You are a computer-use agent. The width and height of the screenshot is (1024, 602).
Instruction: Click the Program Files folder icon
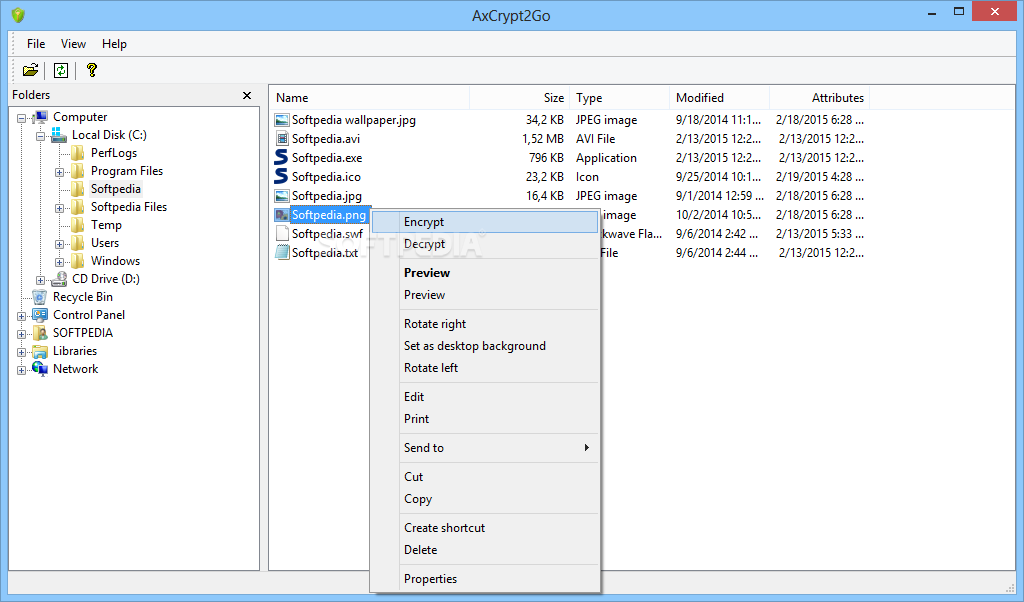click(78, 171)
